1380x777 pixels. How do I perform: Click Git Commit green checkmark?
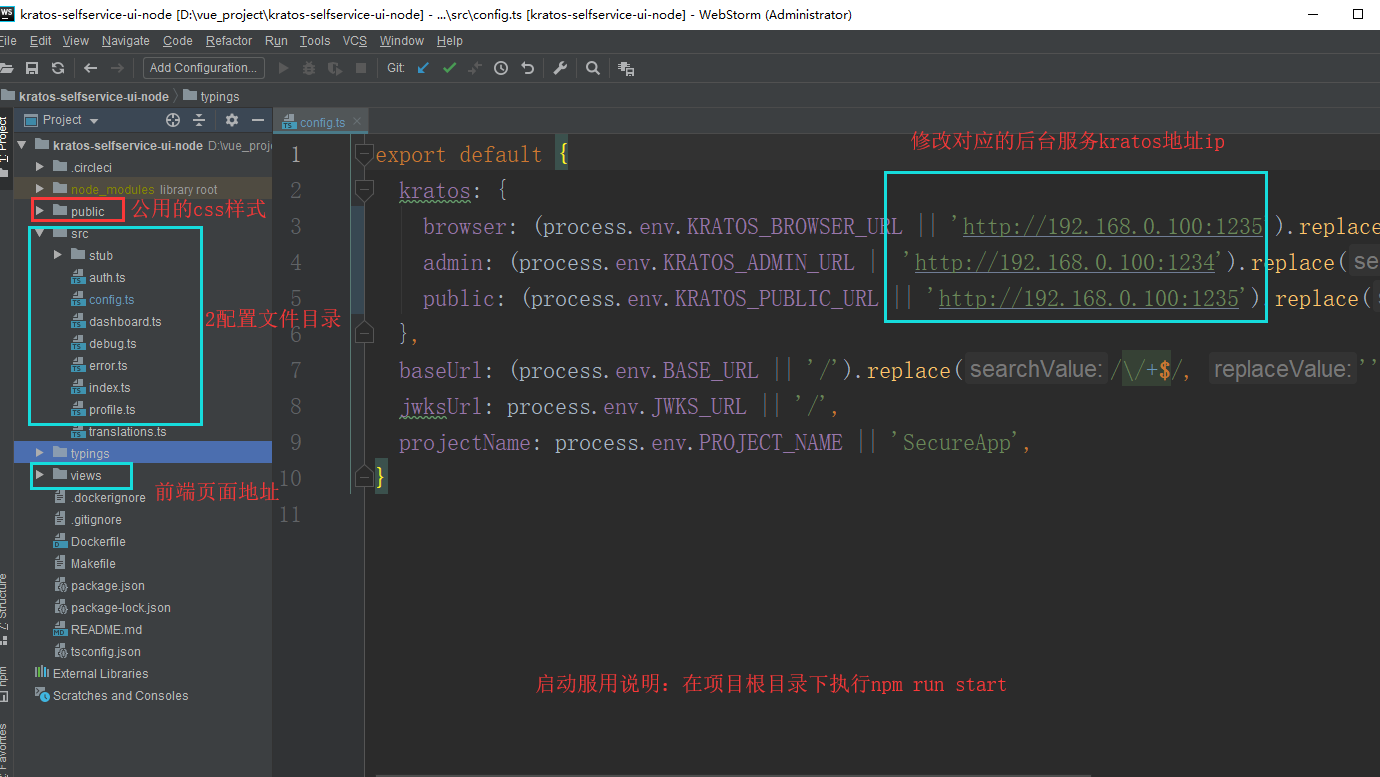(449, 68)
